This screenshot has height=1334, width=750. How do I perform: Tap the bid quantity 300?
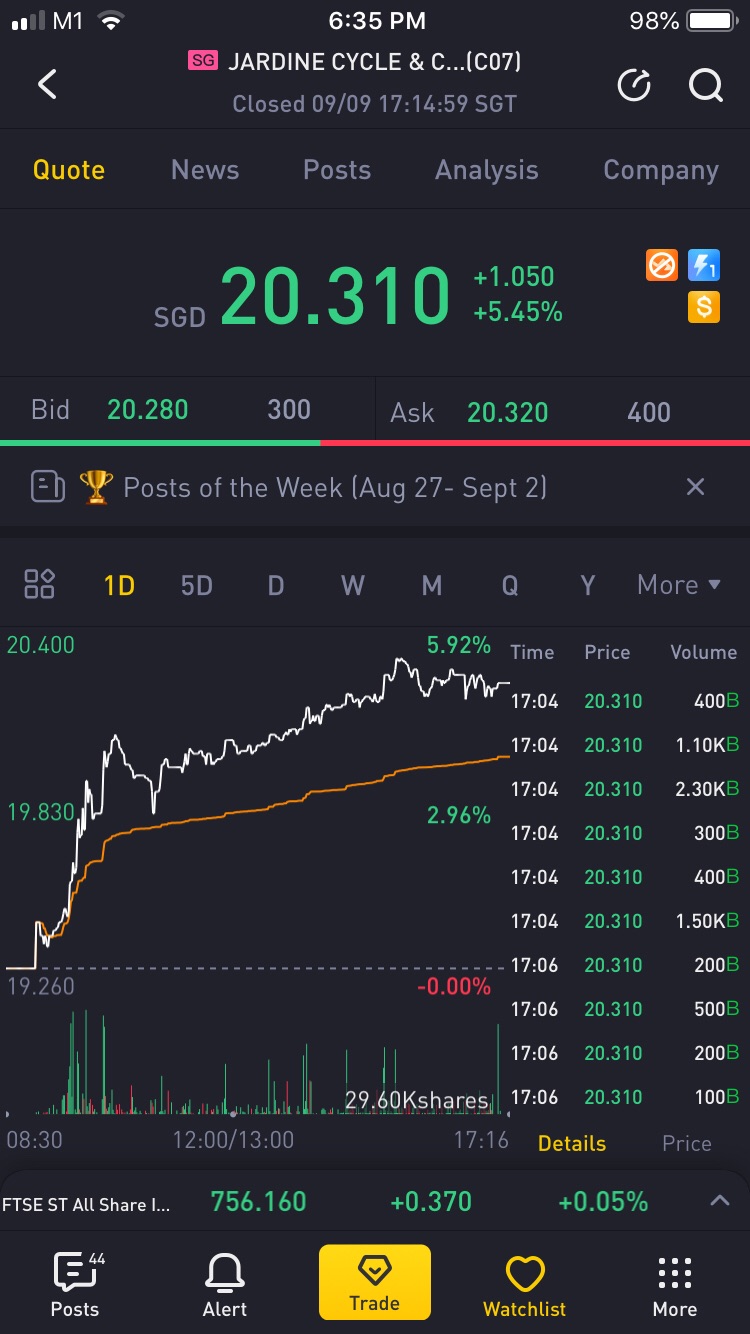pos(289,409)
